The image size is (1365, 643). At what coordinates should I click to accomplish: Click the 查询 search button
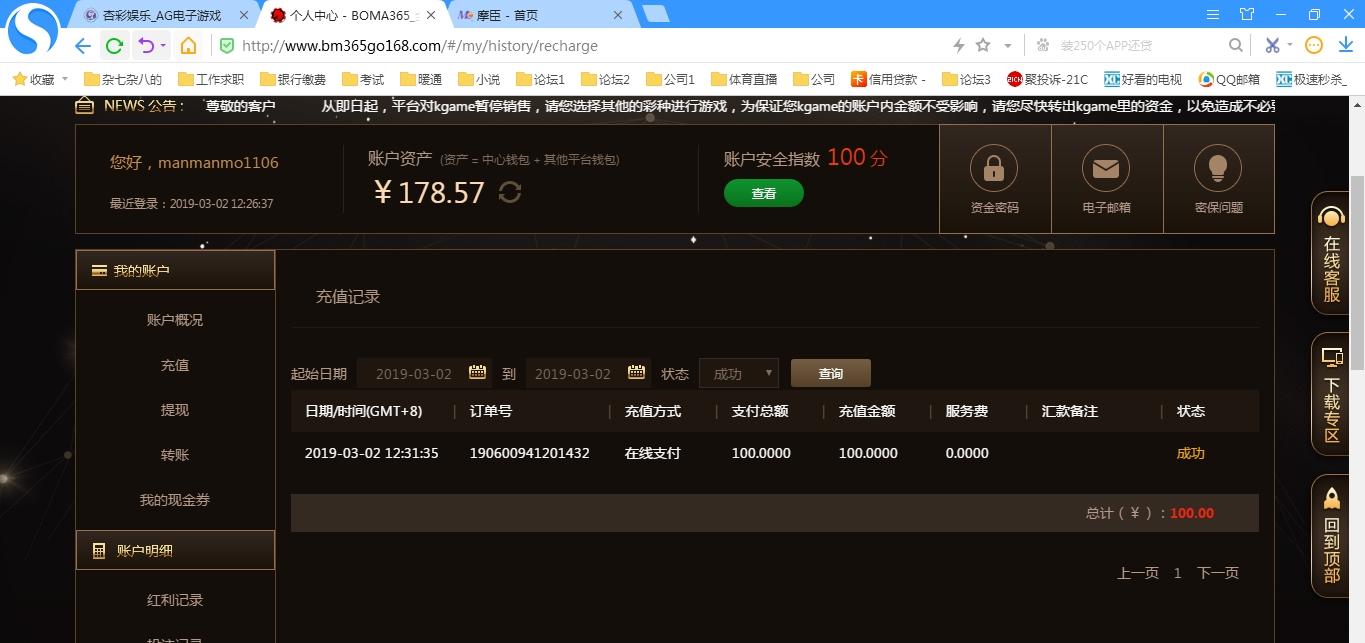click(831, 373)
